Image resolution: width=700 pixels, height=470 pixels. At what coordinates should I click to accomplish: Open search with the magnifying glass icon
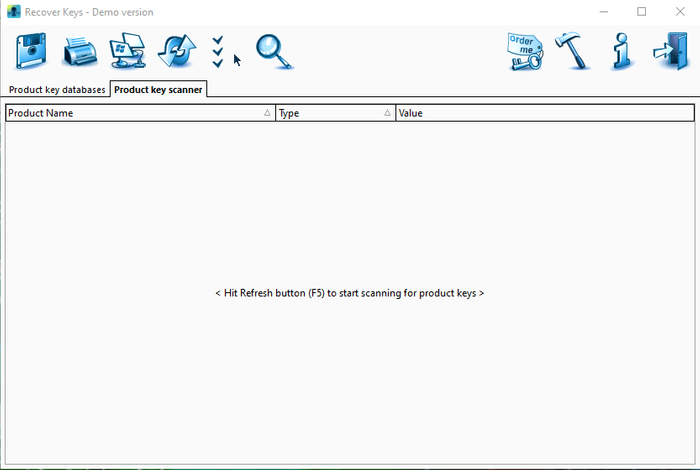pyautogui.click(x=273, y=51)
